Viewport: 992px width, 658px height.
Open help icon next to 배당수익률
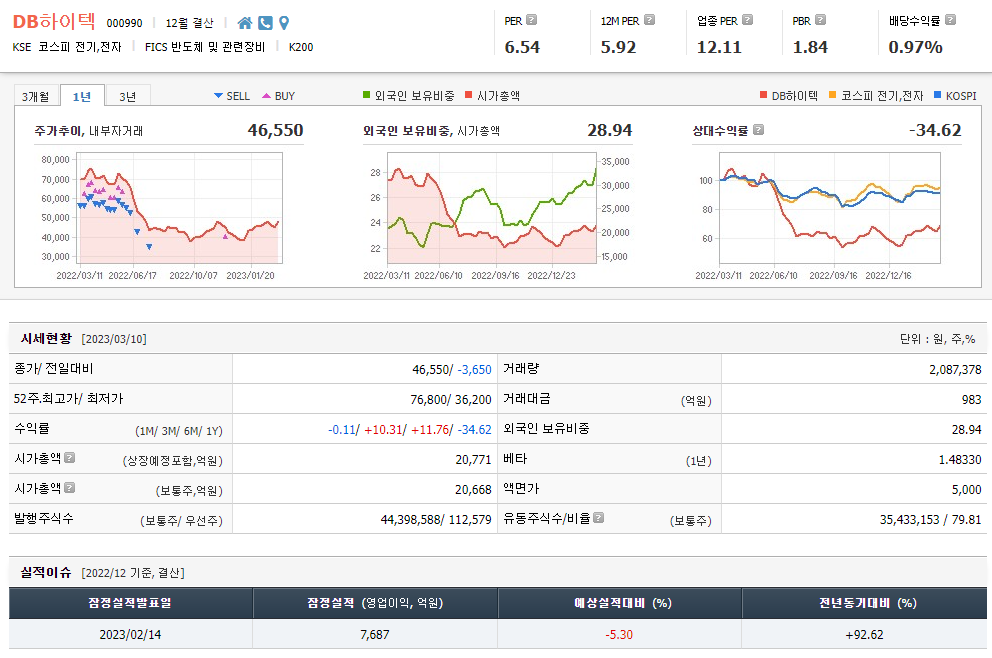pyautogui.click(x=950, y=20)
